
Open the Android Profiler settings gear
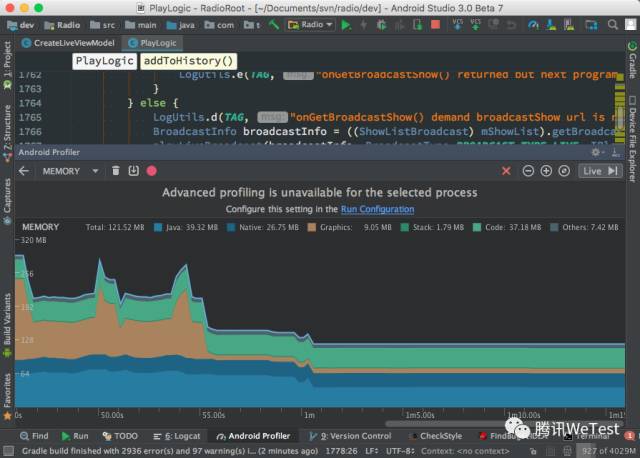click(597, 152)
